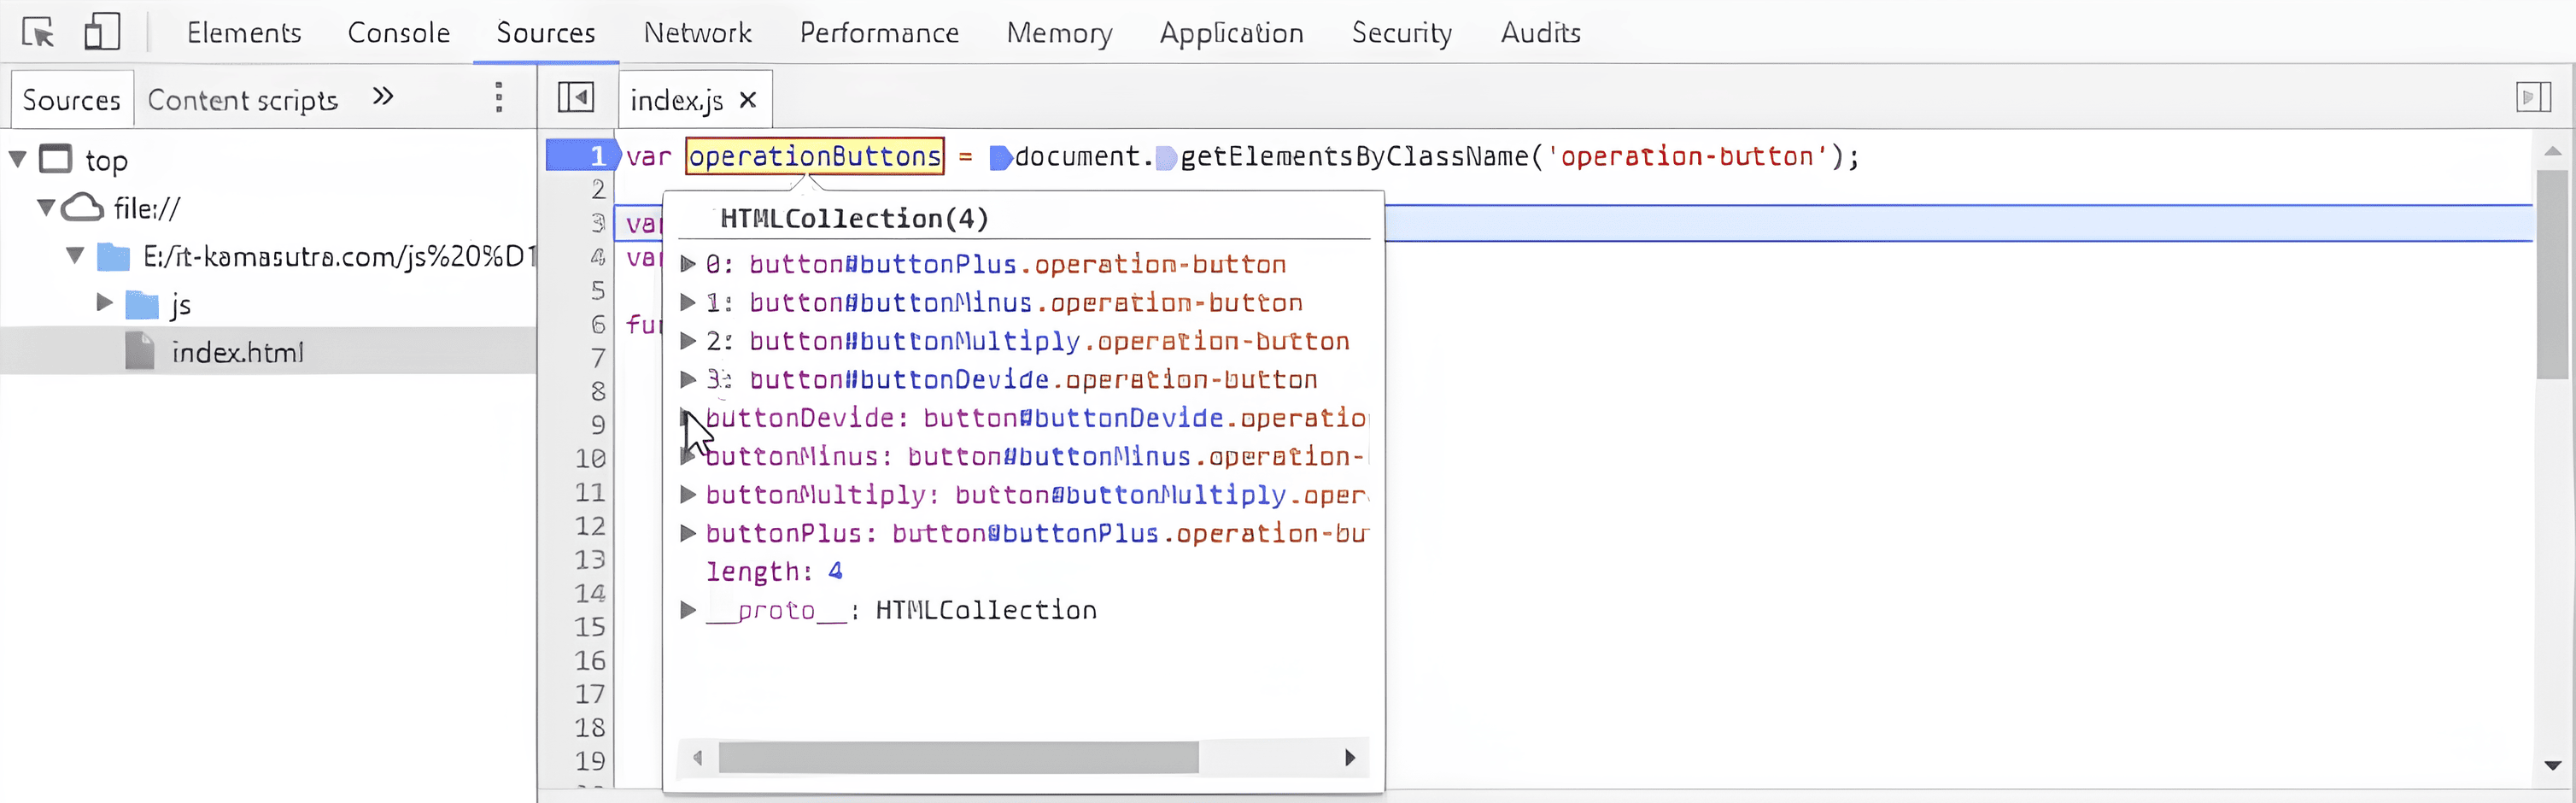The width and height of the screenshot is (2576, 803).
Task: Click the hide navigator pane icon
Action: pyautogui.click(x=575, y=99)
